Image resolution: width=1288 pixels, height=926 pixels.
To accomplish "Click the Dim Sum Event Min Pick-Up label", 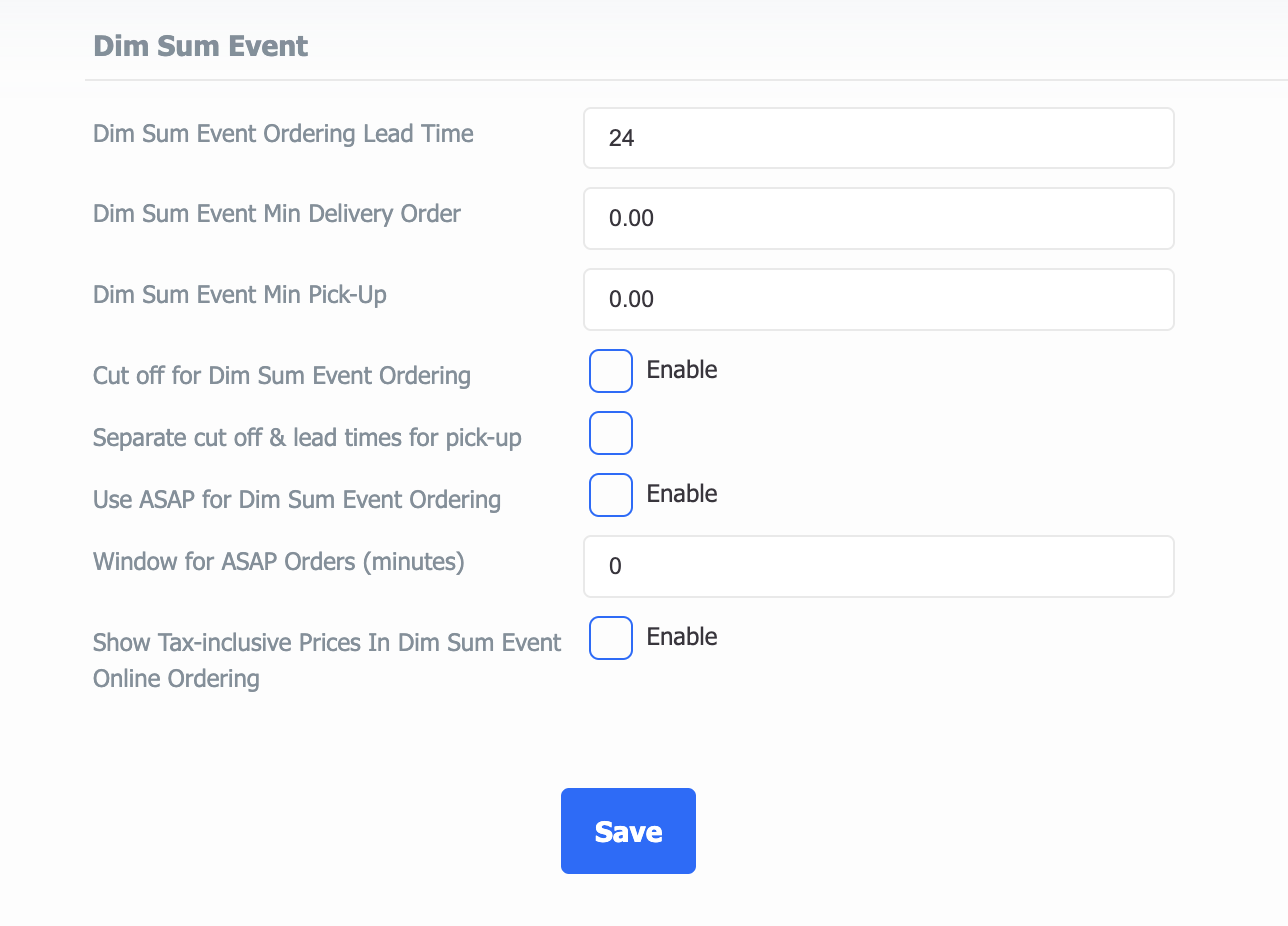I will (240, 294).
